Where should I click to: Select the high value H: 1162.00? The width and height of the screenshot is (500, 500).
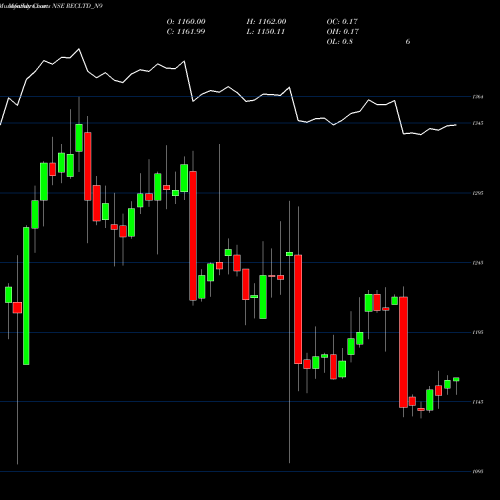(266, 22)
